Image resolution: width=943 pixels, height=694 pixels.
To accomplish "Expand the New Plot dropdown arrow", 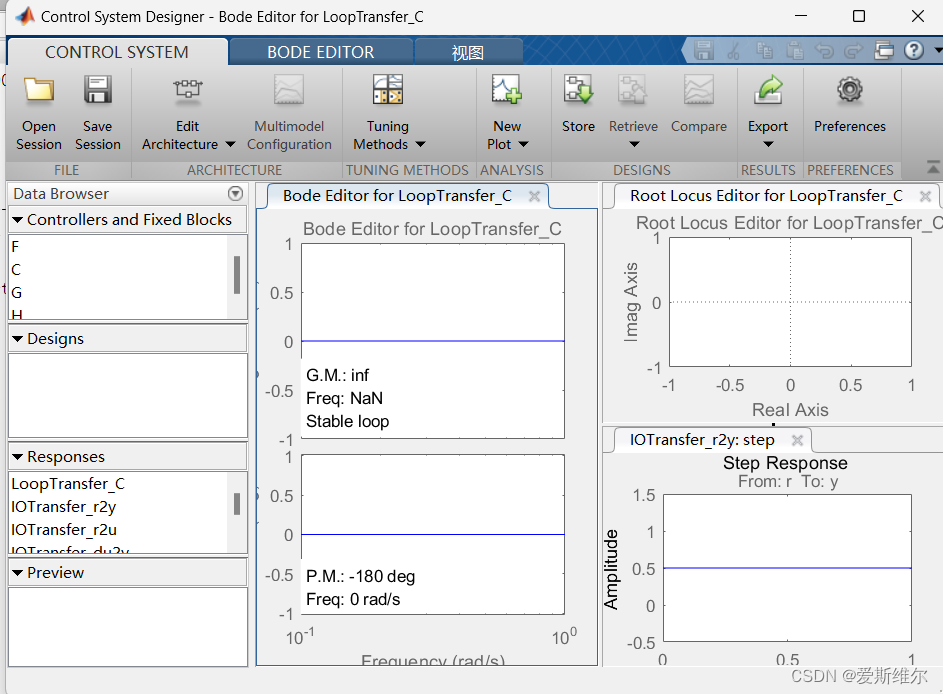I will tap(523, 144).
